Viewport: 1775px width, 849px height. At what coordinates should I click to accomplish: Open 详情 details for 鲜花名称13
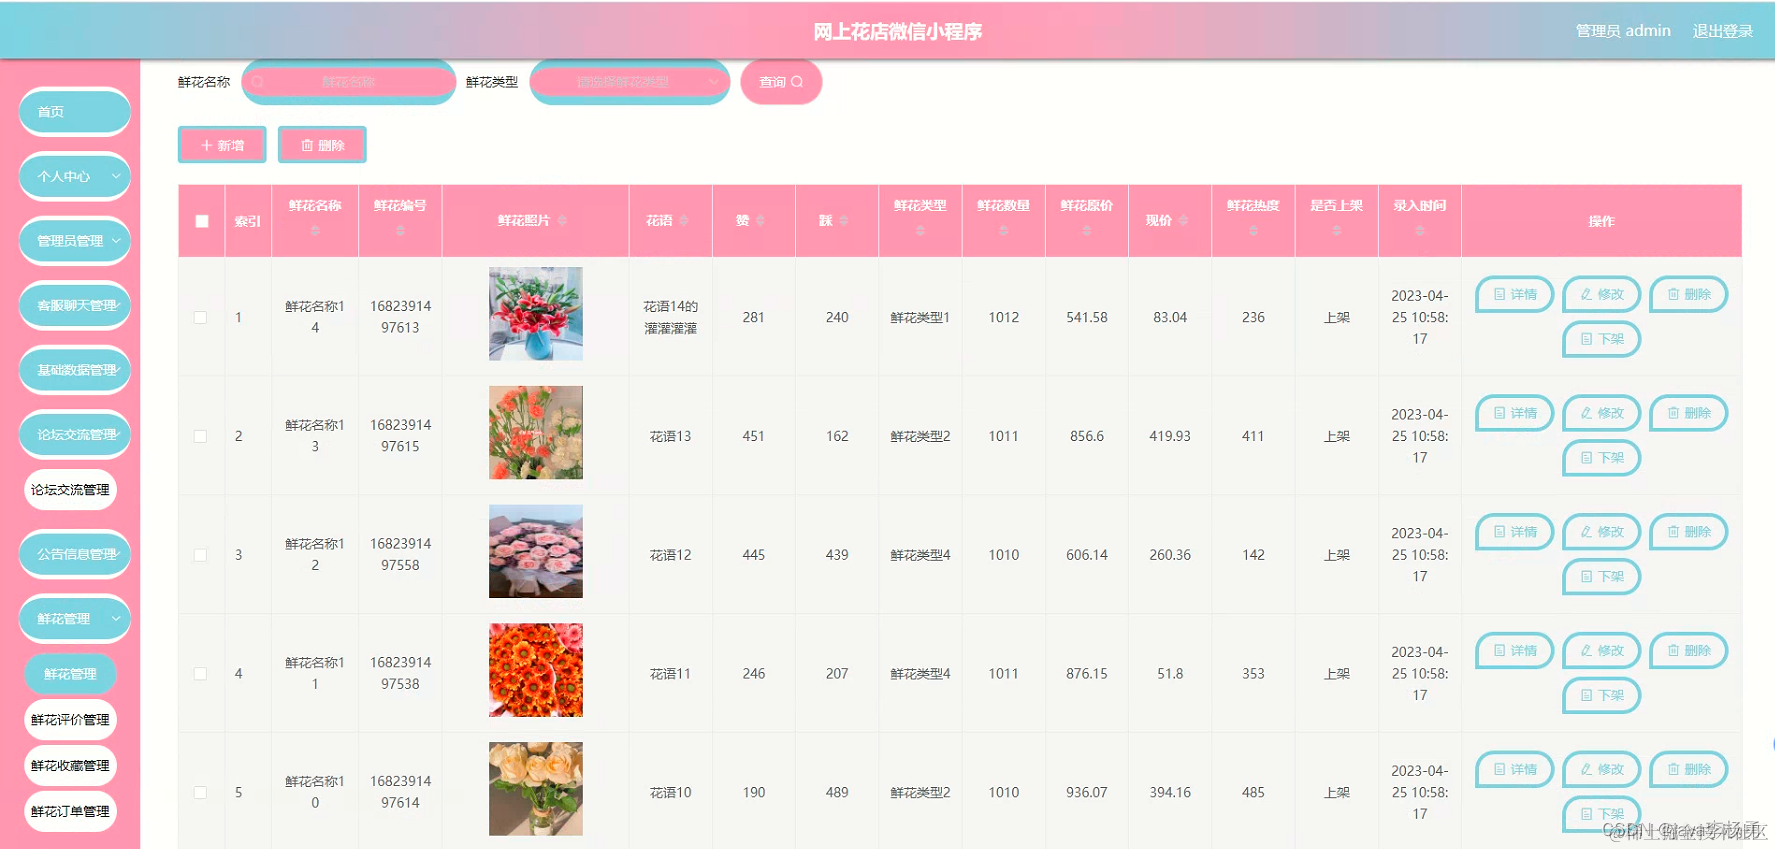(x=1515, y=413)
